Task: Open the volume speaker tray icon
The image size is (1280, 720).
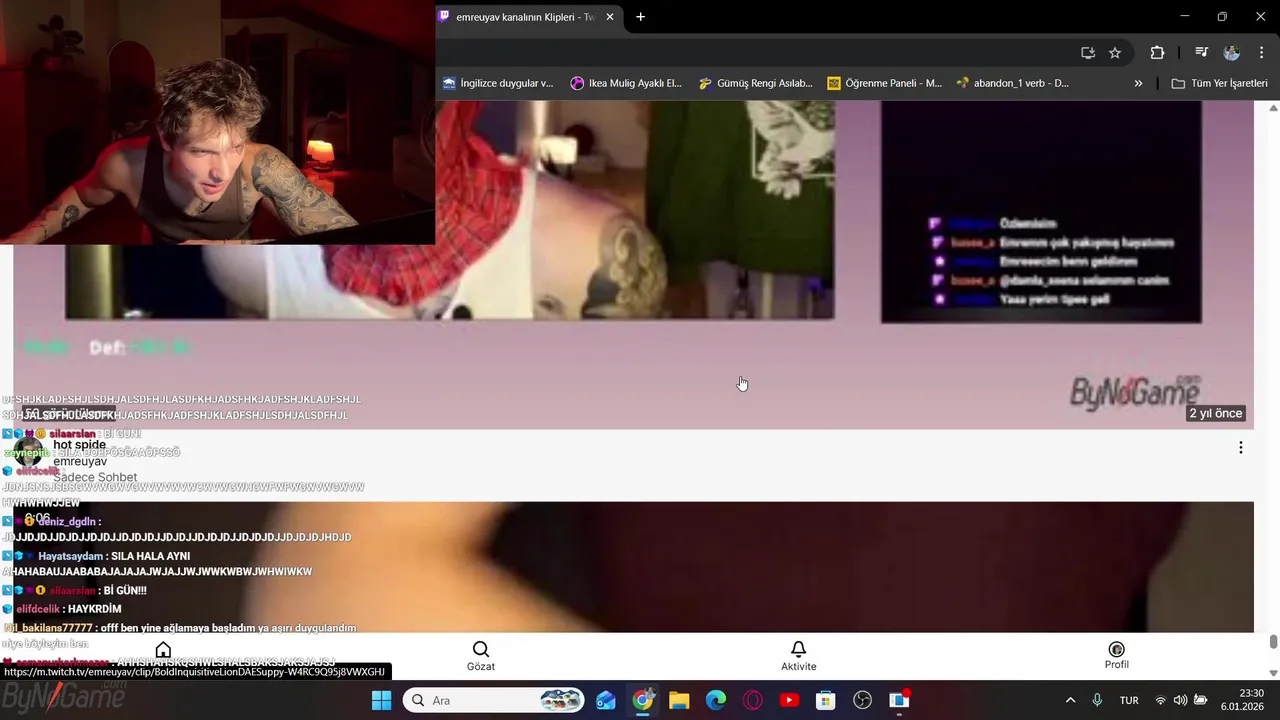Action: [1181, 700]
